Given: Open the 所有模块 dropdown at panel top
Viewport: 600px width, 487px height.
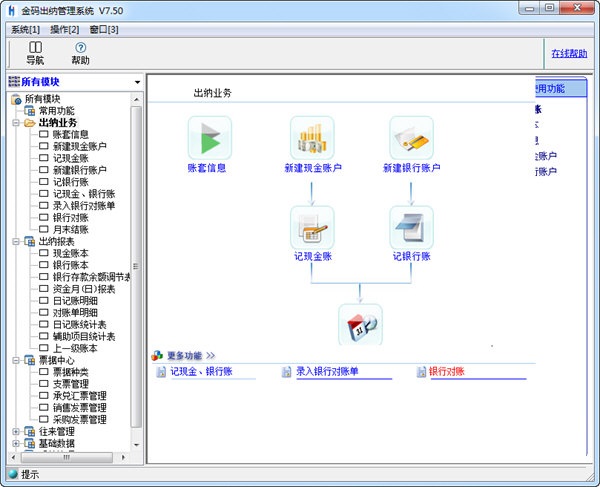Looking at the screenshot, I should (136, 82).
